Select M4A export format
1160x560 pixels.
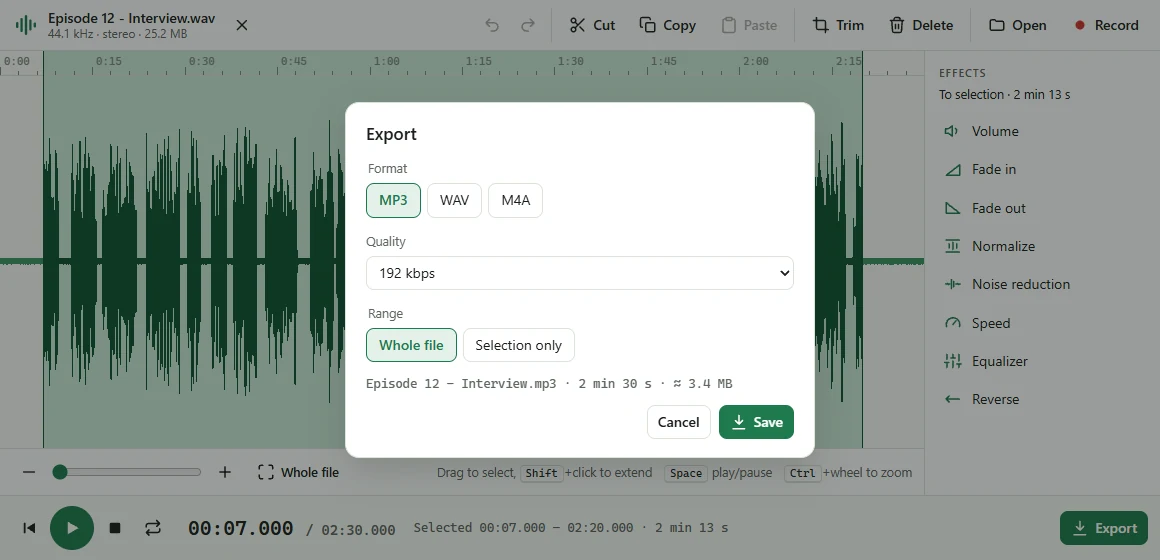516,200
